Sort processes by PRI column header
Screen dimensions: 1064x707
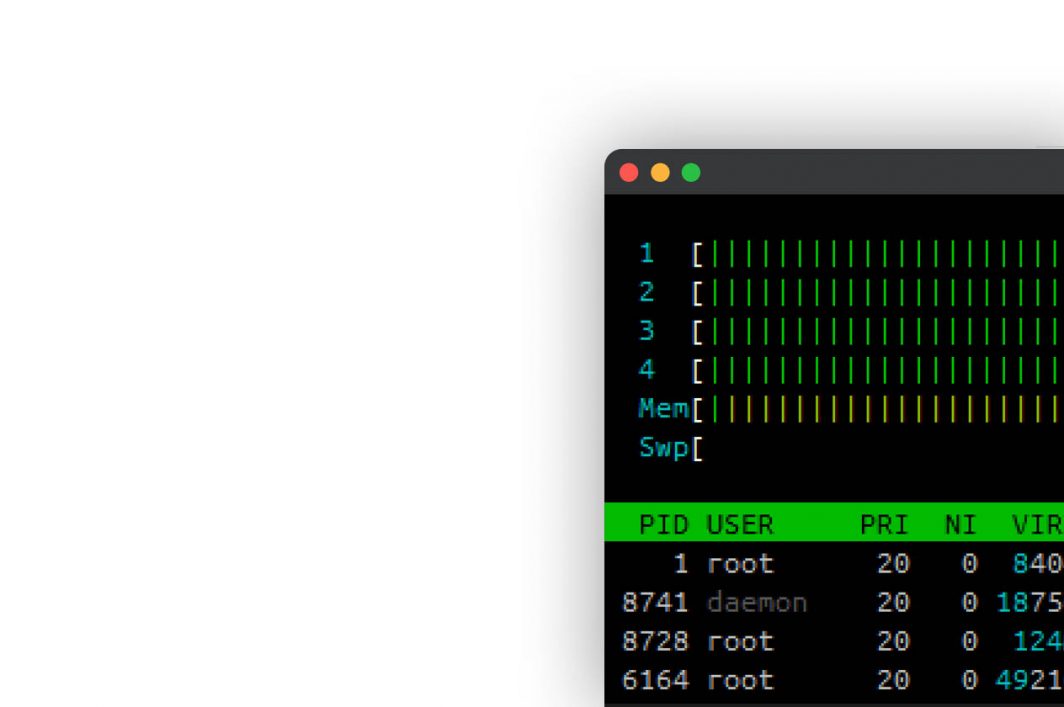(x=884, y=525)
